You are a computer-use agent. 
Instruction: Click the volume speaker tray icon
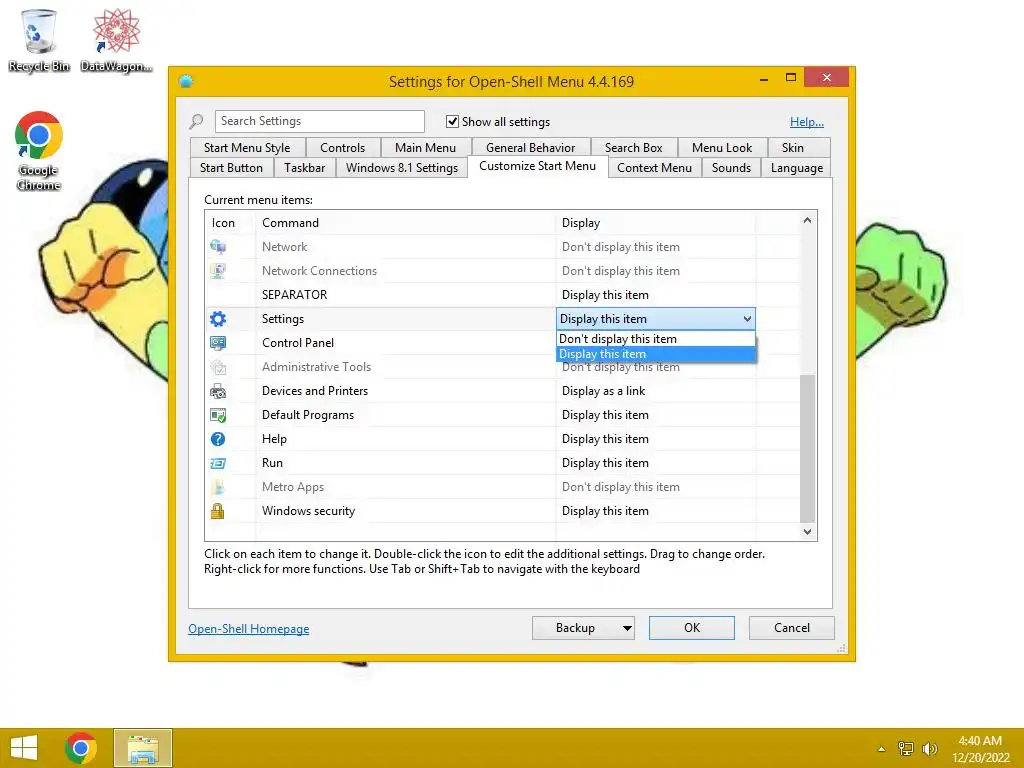[929, 749]
